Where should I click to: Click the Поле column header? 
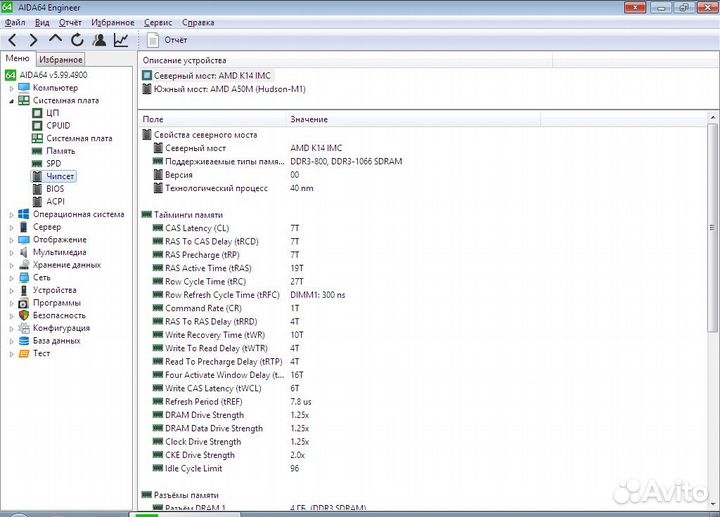[212, 119]
